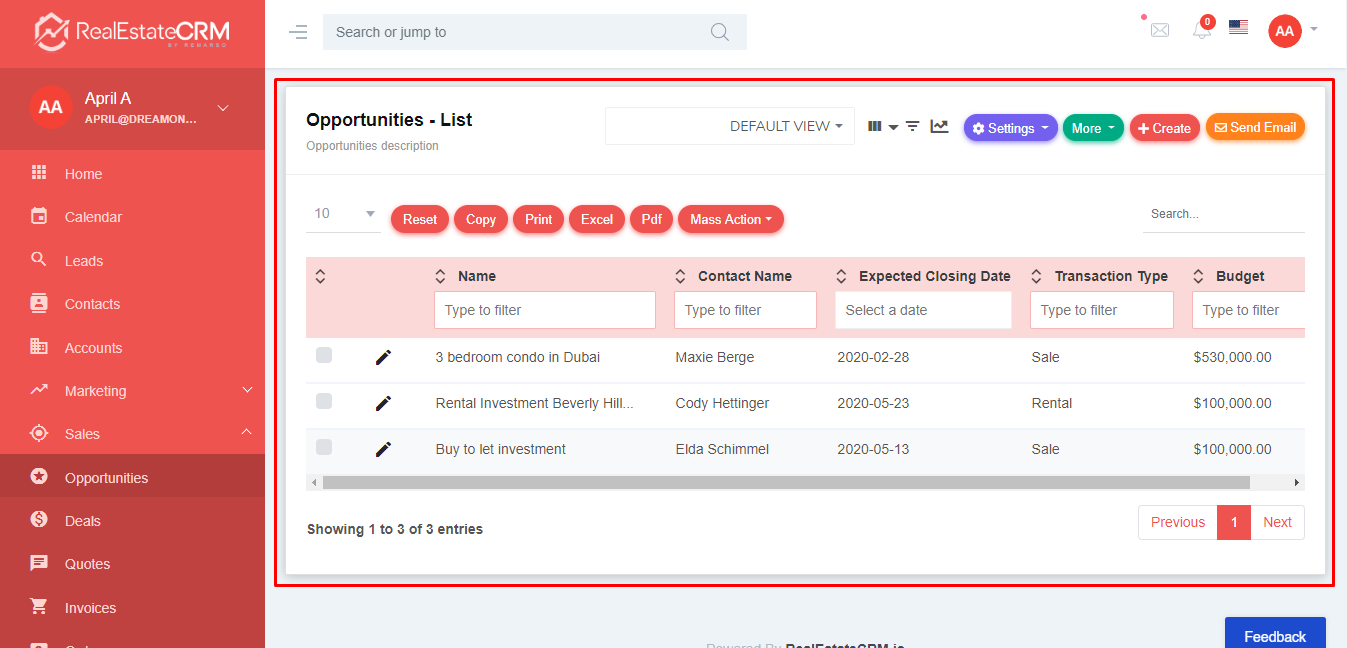Tick the Buy to let investment checkbox
This screenshot has width=1347, height=648.
324,447
